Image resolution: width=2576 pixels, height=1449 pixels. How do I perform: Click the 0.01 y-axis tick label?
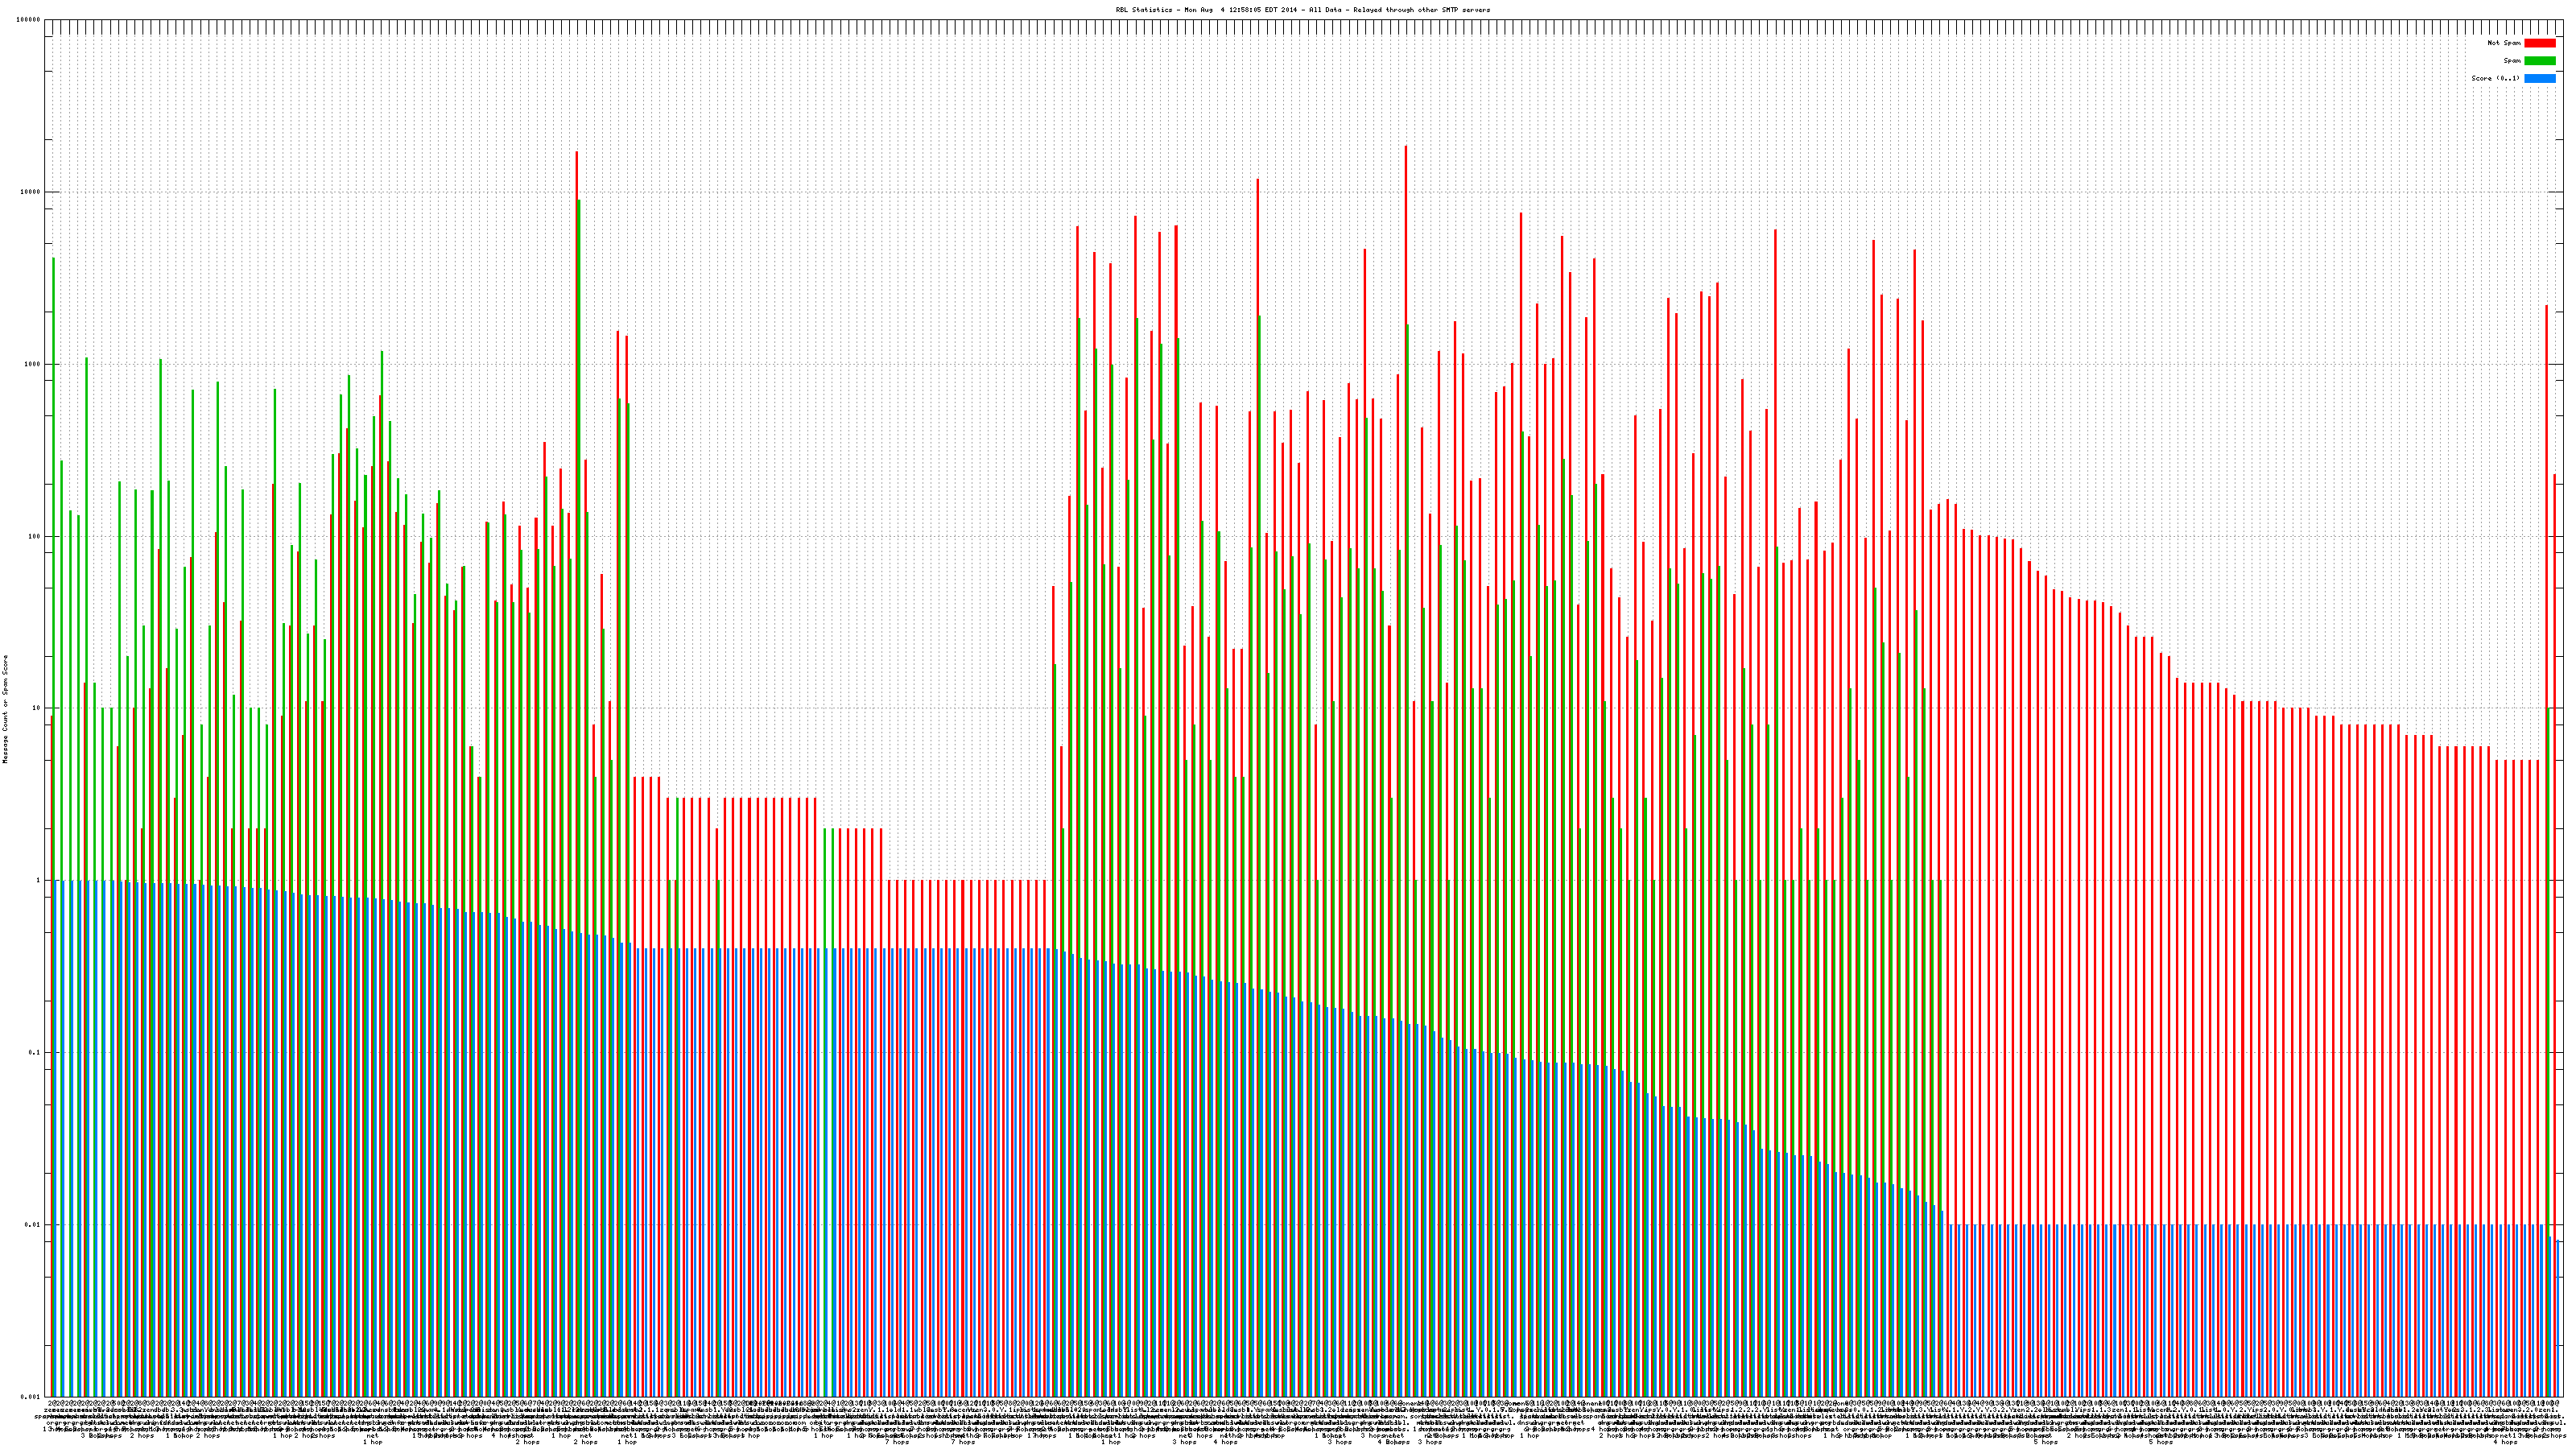pos(33,1225)
